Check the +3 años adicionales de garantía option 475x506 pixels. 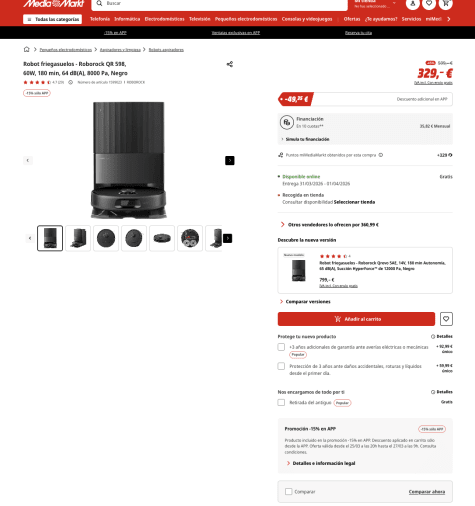(281, 347)
